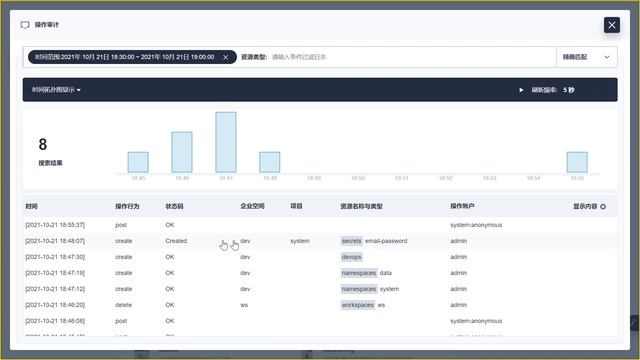Open log entry at 2021-10-21 18:55:37
The width and height of the screenshot is (640, 360).
[x=320, y=225]
